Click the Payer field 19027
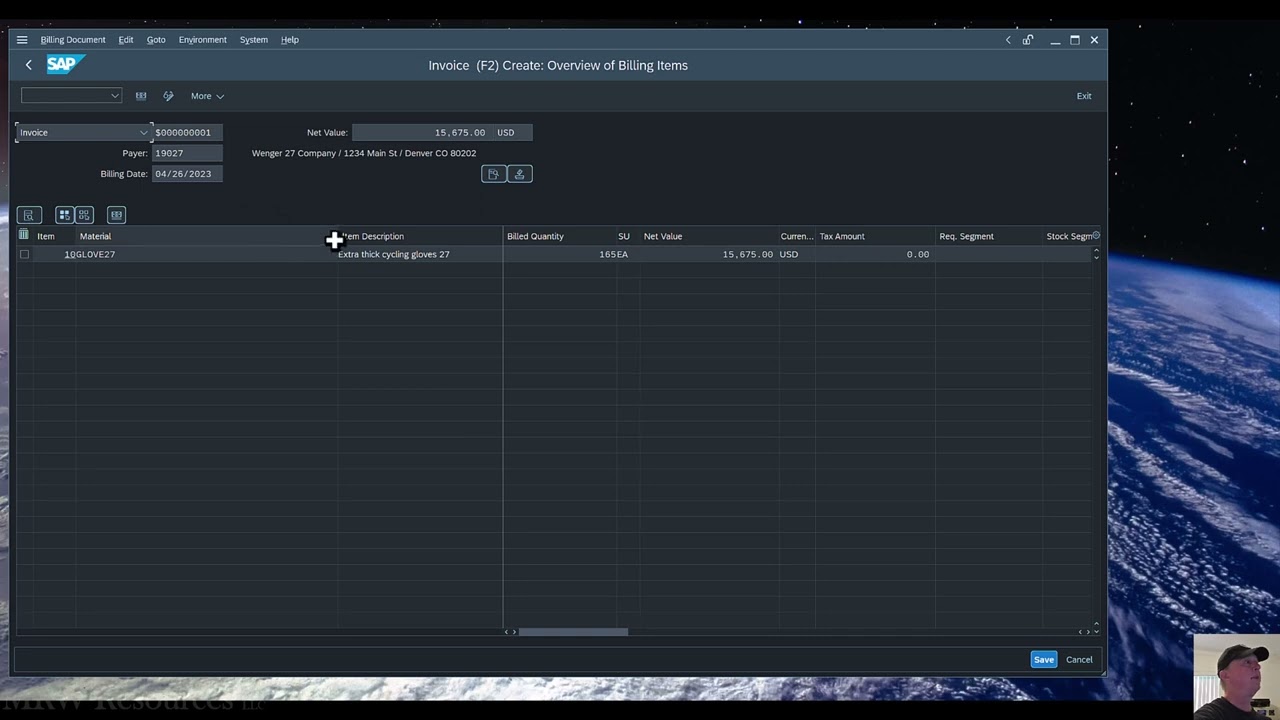 coord(187,153)
